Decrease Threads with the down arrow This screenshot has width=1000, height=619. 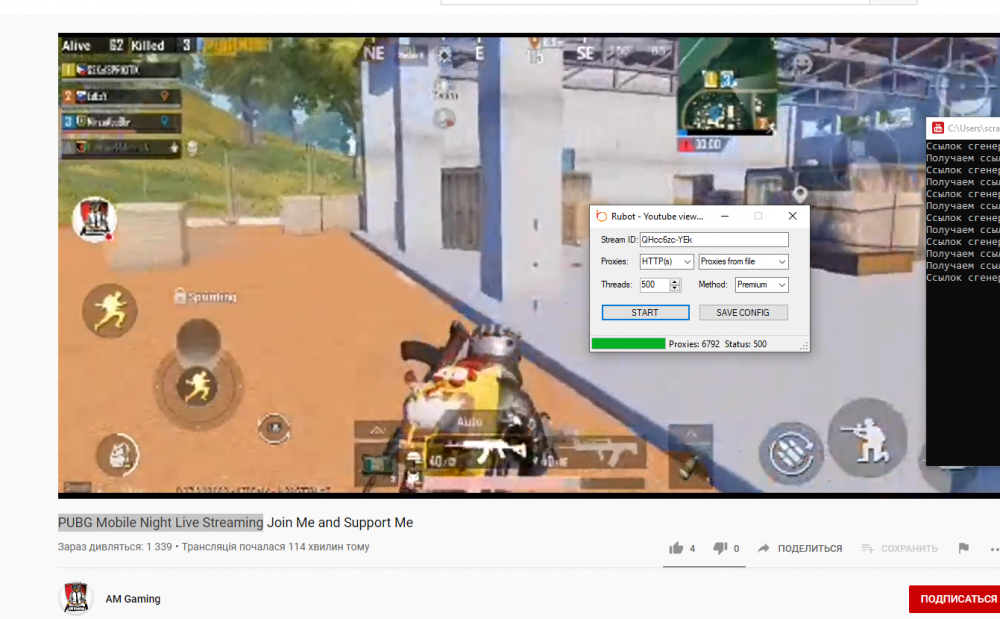[675, 289]
